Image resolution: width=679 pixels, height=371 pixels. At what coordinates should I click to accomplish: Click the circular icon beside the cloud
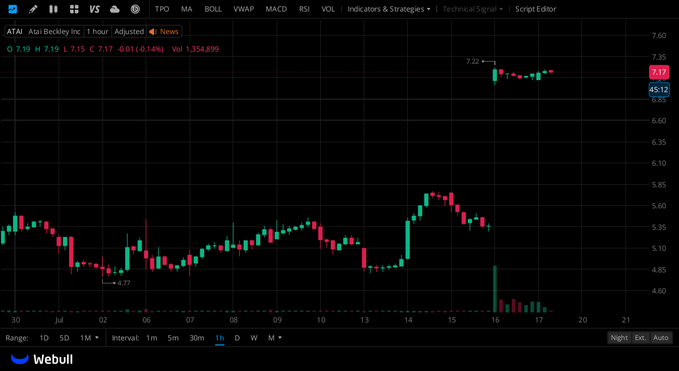click(135, 9)
